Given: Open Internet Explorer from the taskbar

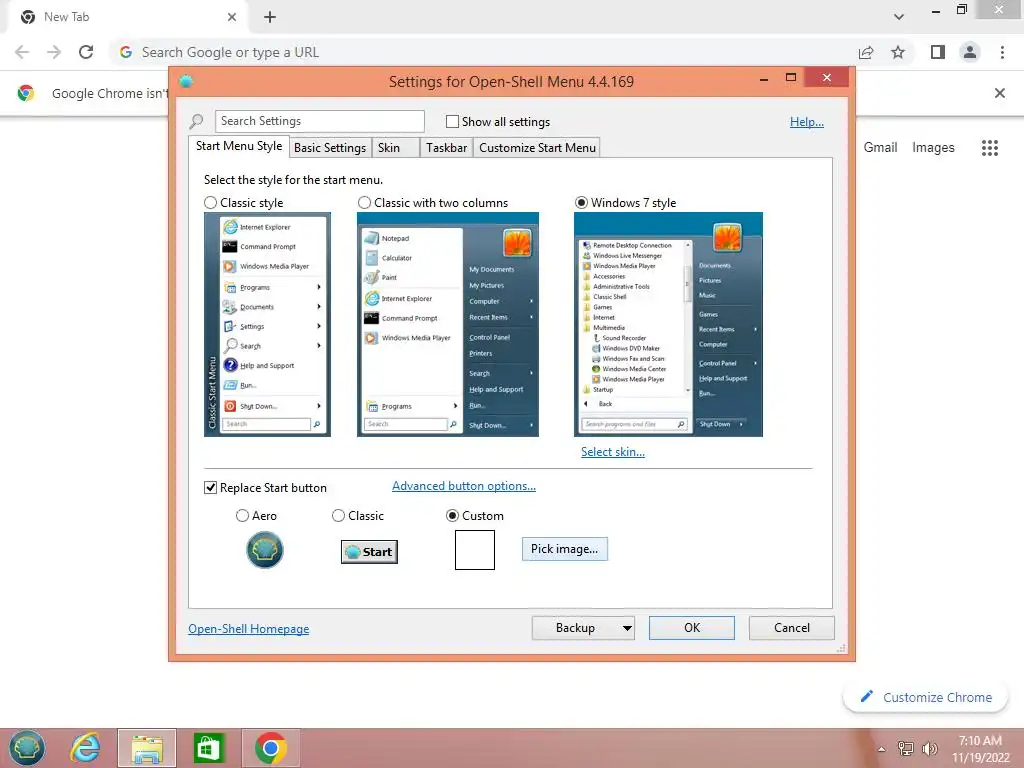Looking at the screenshot, I should click(85, 747).
